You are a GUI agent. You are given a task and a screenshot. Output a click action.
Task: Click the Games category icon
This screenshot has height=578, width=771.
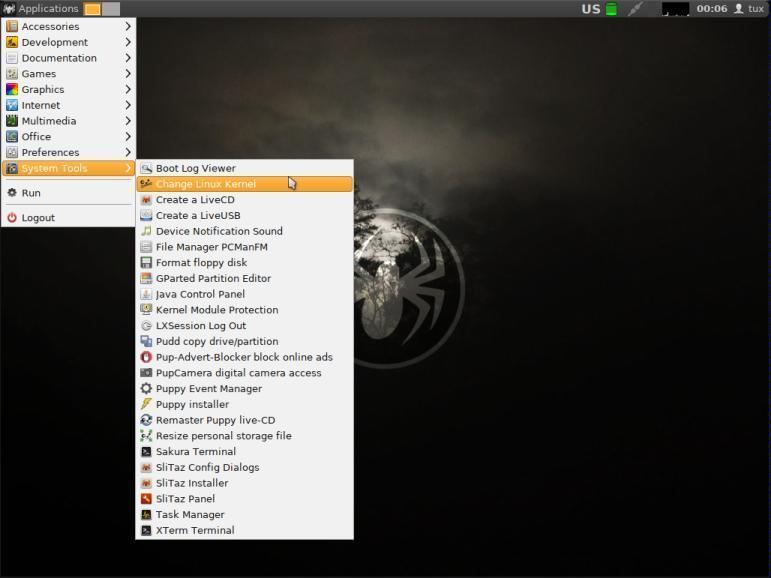pyautogui.click(x=12, y=73)
